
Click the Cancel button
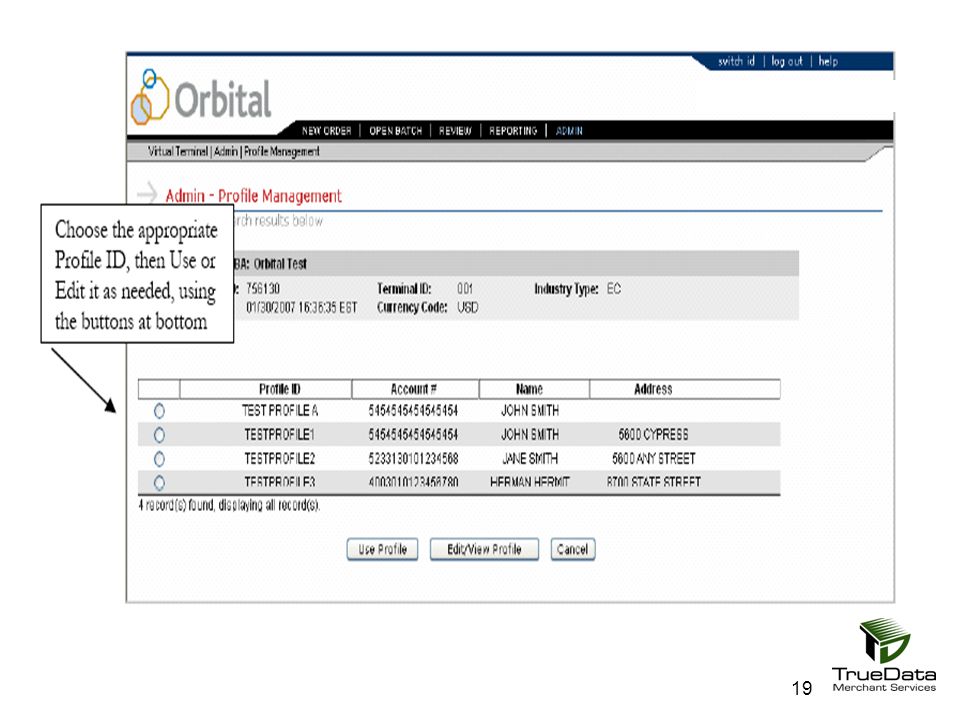pos(572,549)
